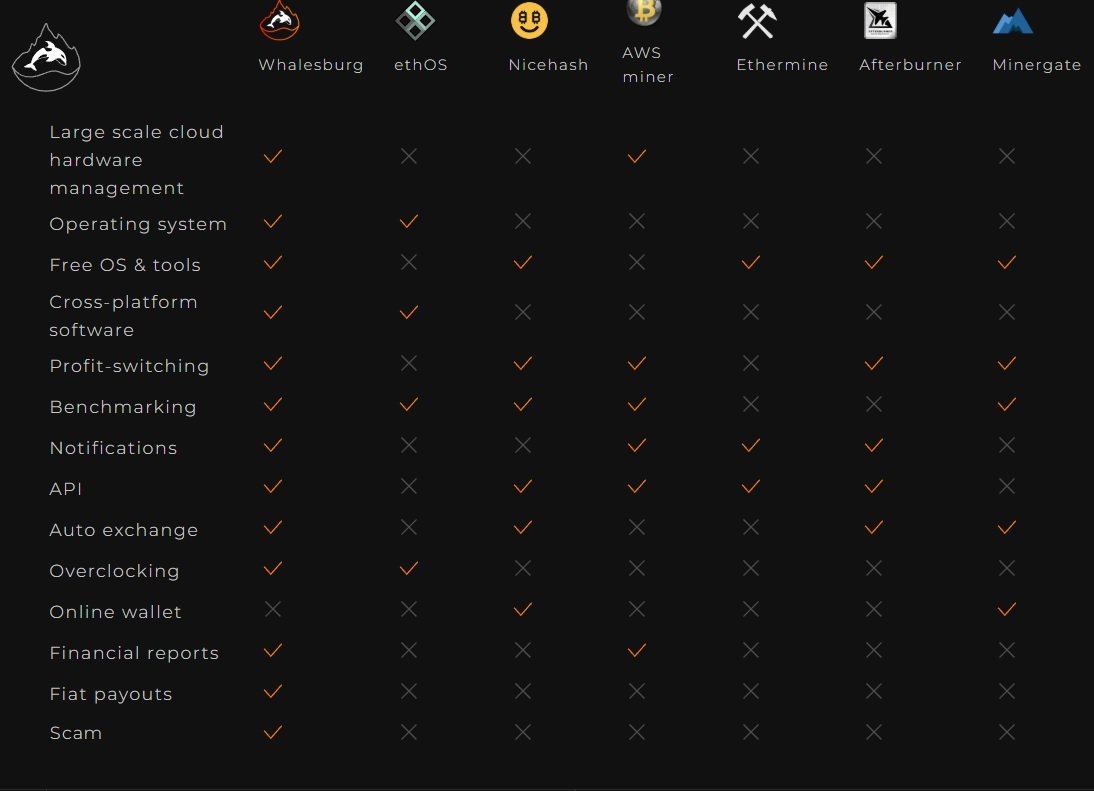Screen dimensions: 1094x791
Task: Click the Nicehash column heading text
Action: (548, 65)
